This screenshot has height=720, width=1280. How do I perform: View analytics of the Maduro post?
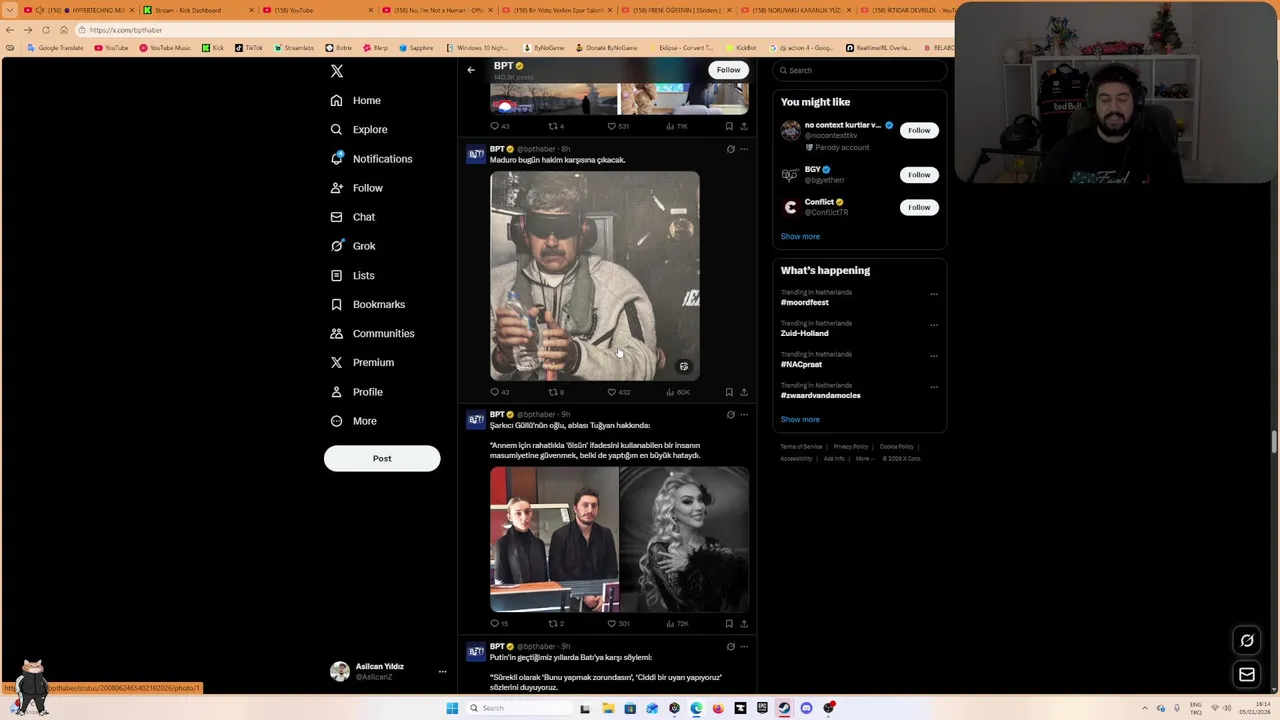[676, 392]
